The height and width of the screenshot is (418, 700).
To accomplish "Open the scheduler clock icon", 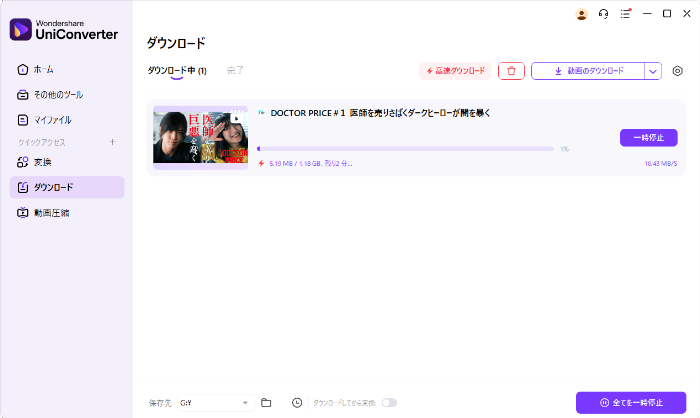I will (297, 403).
